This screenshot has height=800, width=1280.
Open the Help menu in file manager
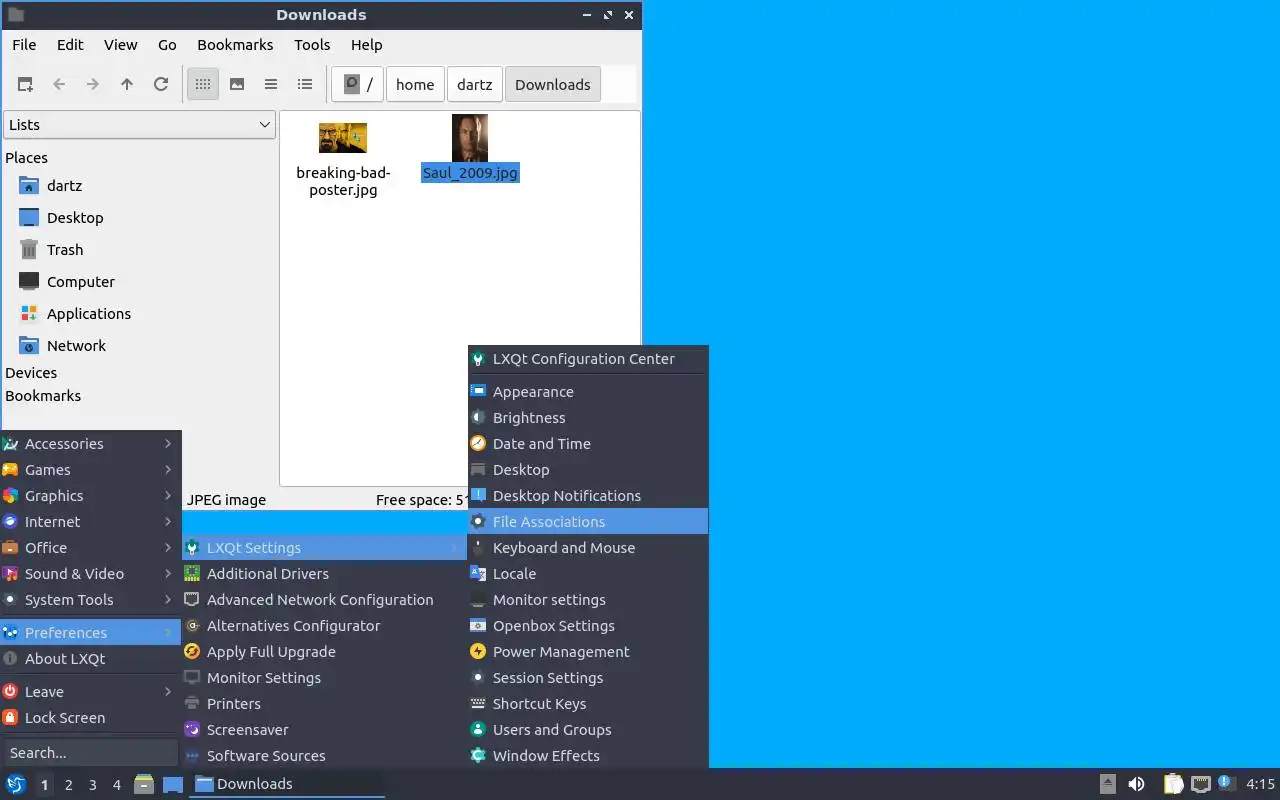[x=367, y=45]
